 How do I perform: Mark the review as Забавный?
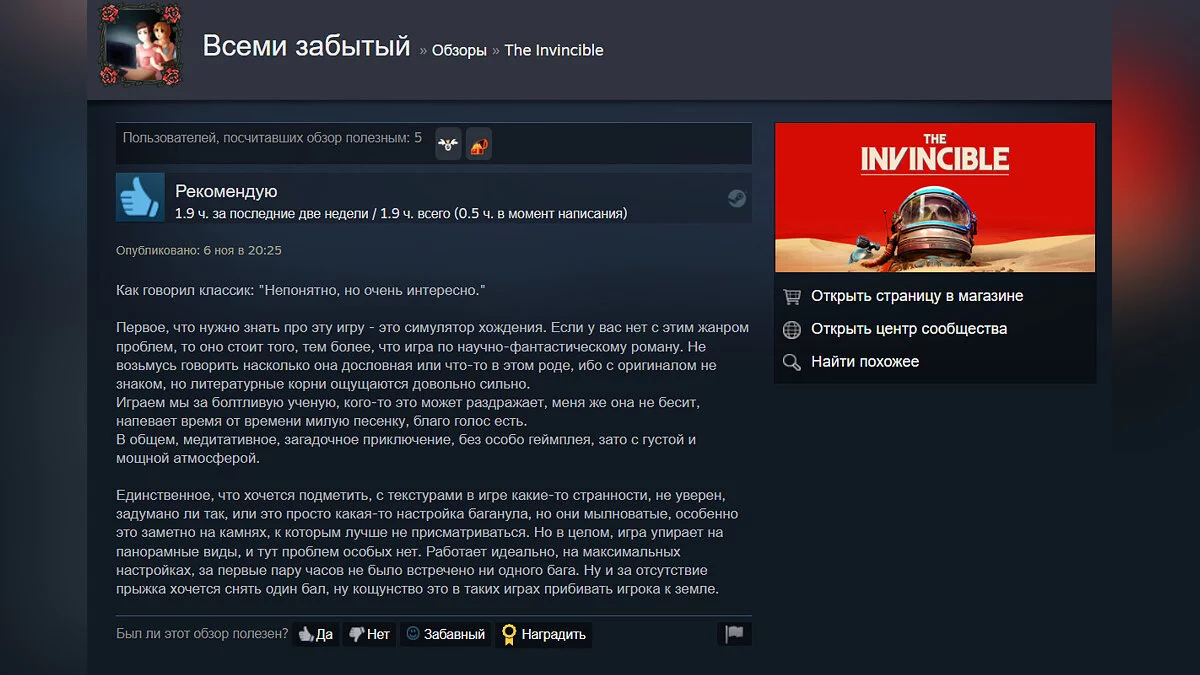446,634
